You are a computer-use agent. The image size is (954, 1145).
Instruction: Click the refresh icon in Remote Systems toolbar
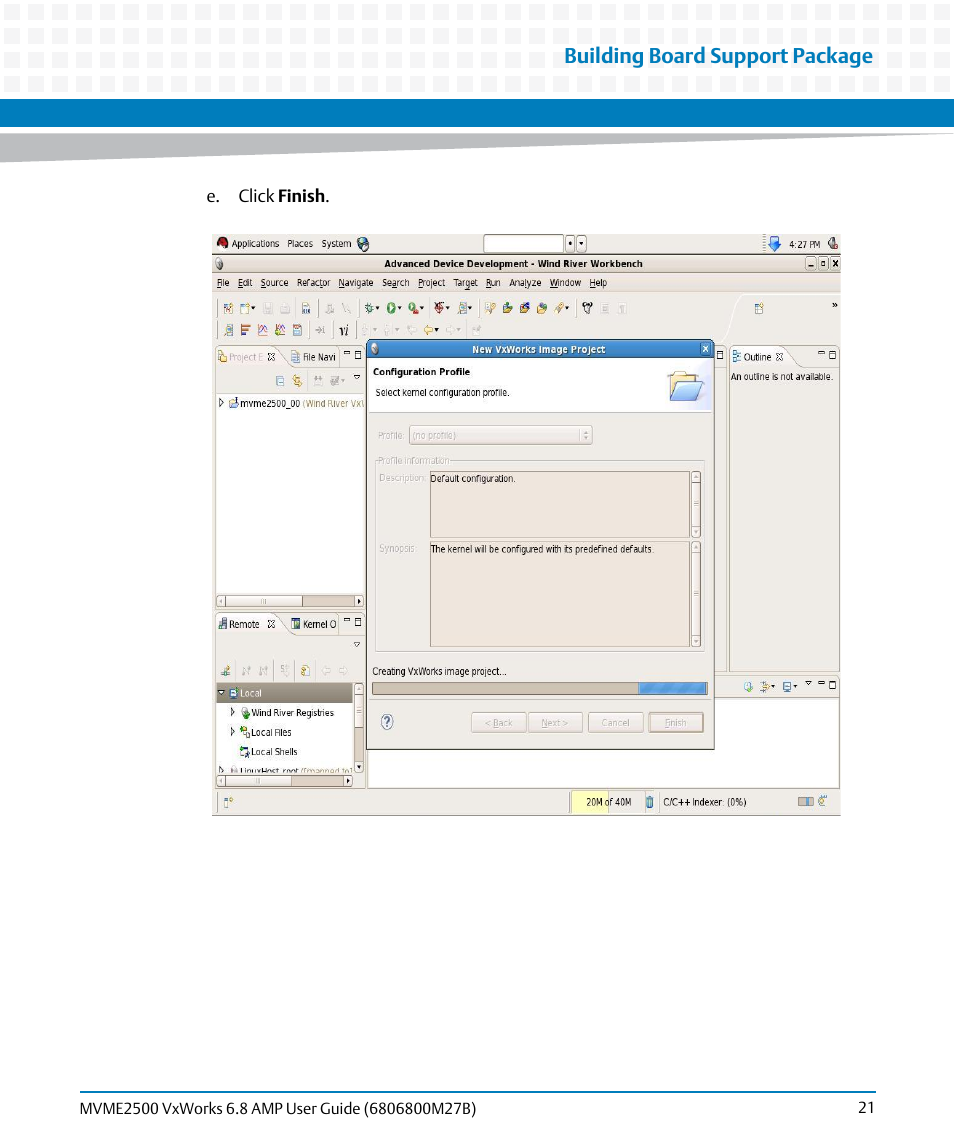click(305, 670)
